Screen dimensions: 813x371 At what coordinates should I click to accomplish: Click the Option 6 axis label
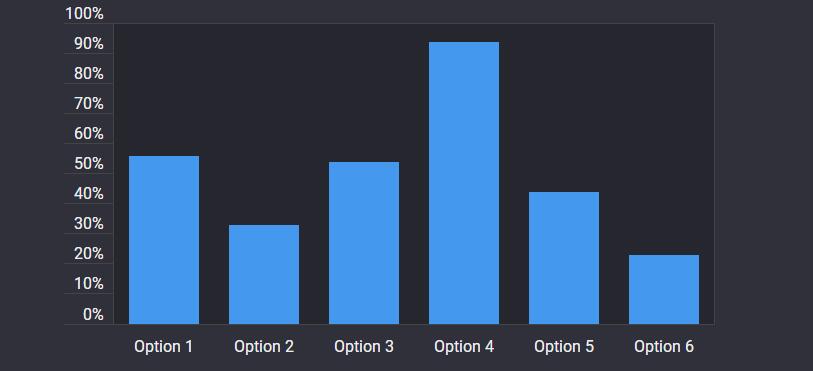point(664,347)
